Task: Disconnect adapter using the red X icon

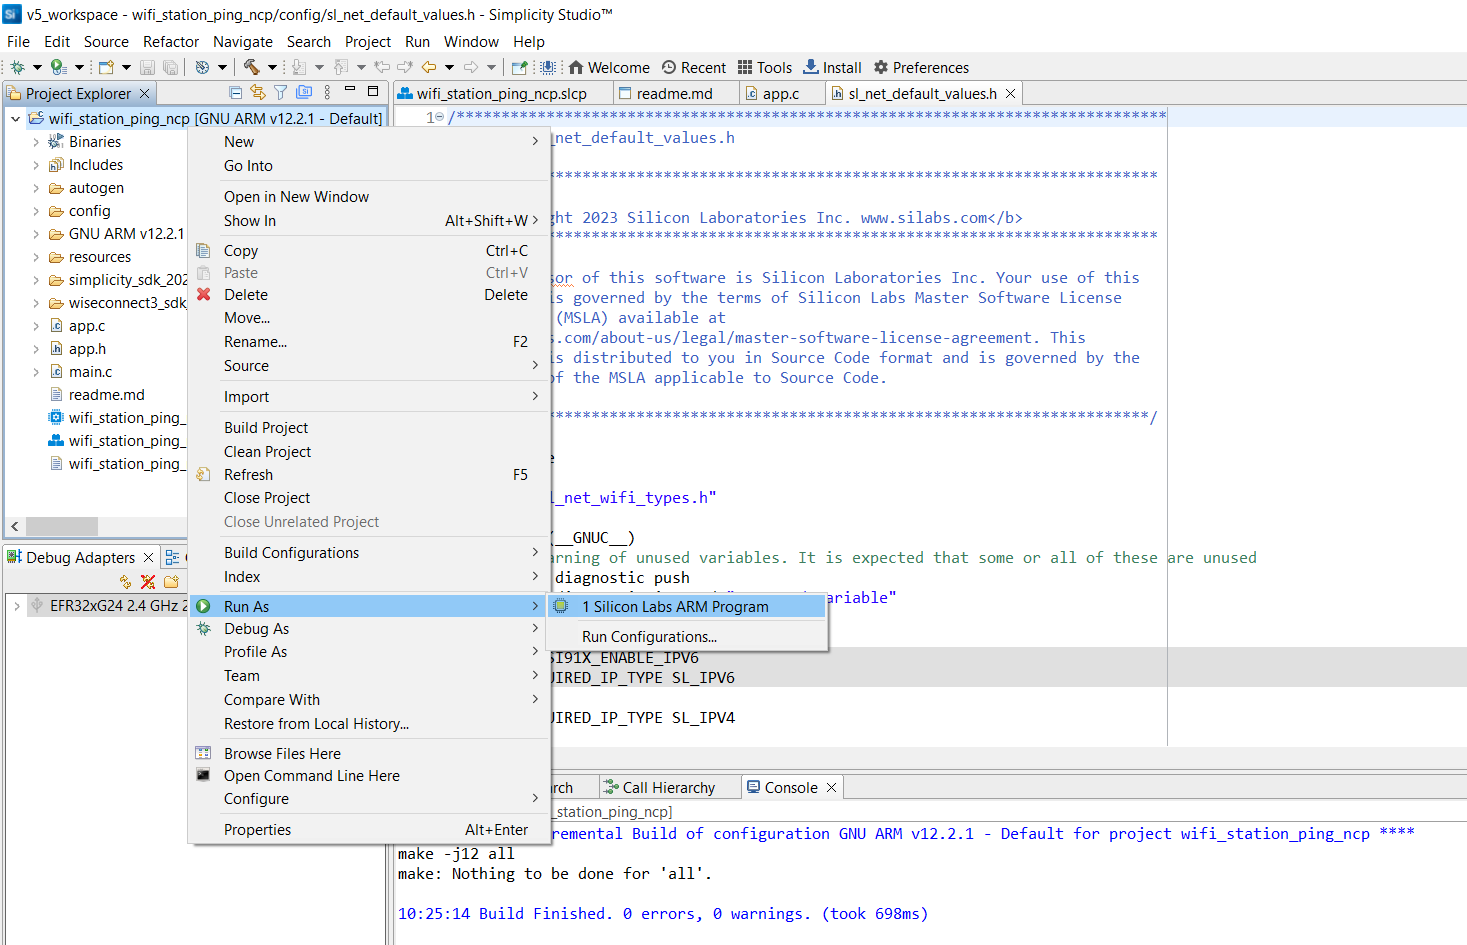Action: pyautogui.click(x=147, y=582)
